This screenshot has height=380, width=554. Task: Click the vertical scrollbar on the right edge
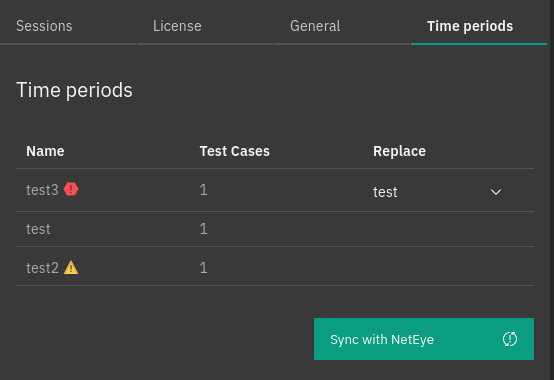[552, 190]
